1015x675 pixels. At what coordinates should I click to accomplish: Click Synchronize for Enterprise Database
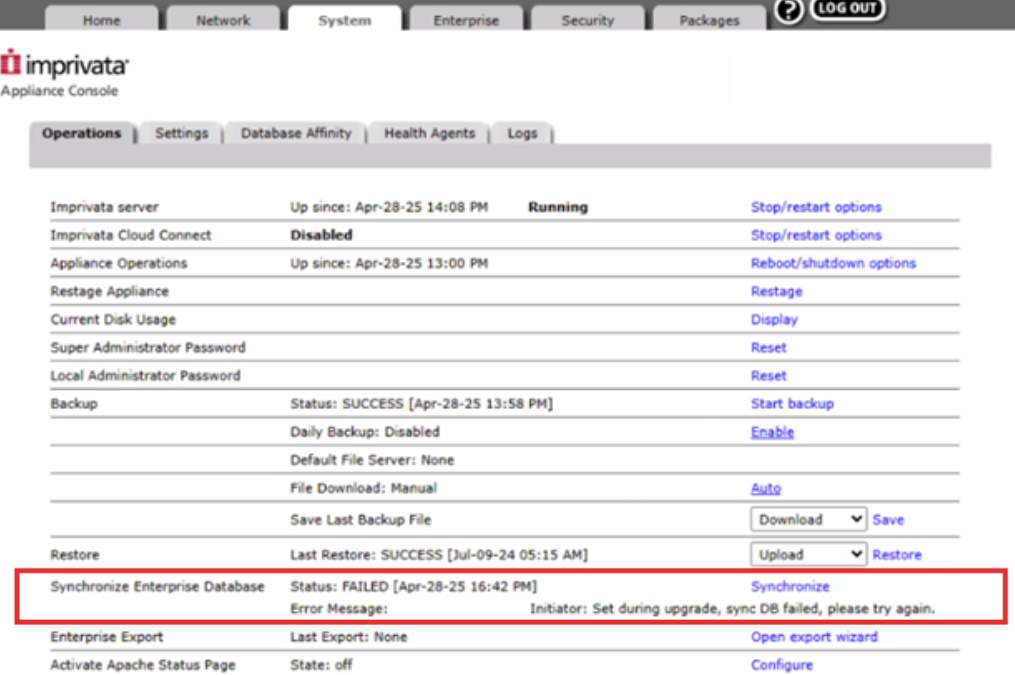(790, 587)
